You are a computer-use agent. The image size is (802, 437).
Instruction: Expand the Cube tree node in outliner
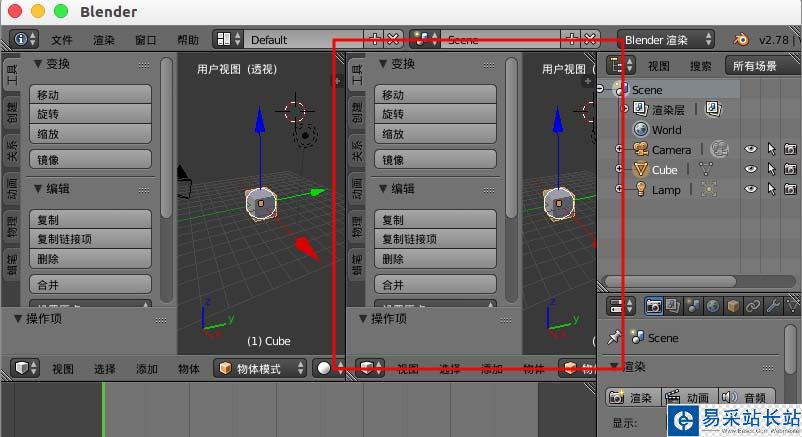619,169
